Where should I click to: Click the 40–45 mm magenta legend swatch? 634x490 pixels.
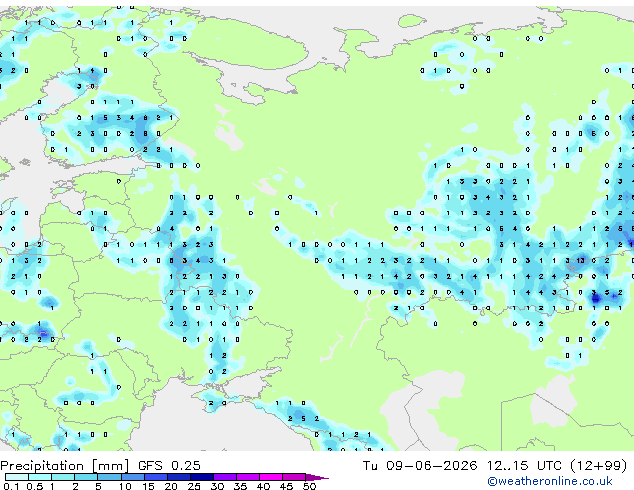(271, 477)
